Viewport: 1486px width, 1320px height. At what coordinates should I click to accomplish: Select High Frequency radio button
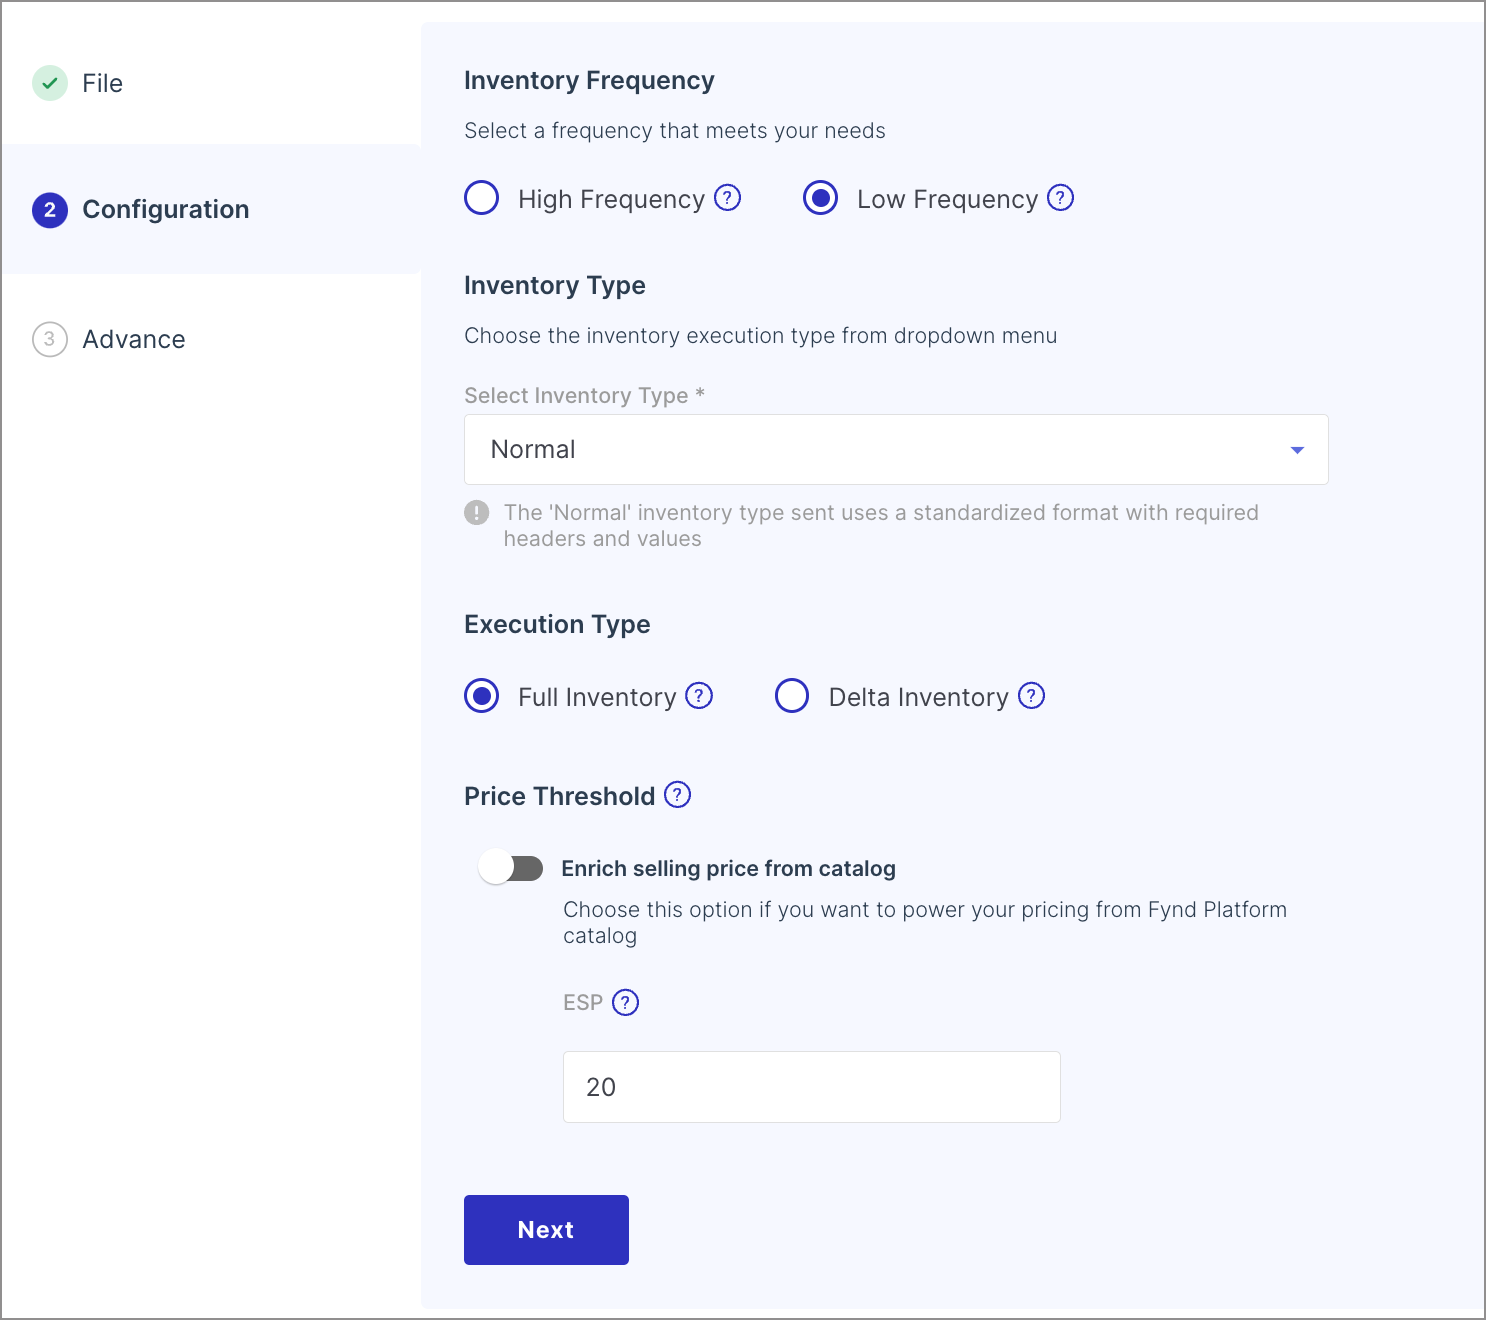[x=482, y=198]
